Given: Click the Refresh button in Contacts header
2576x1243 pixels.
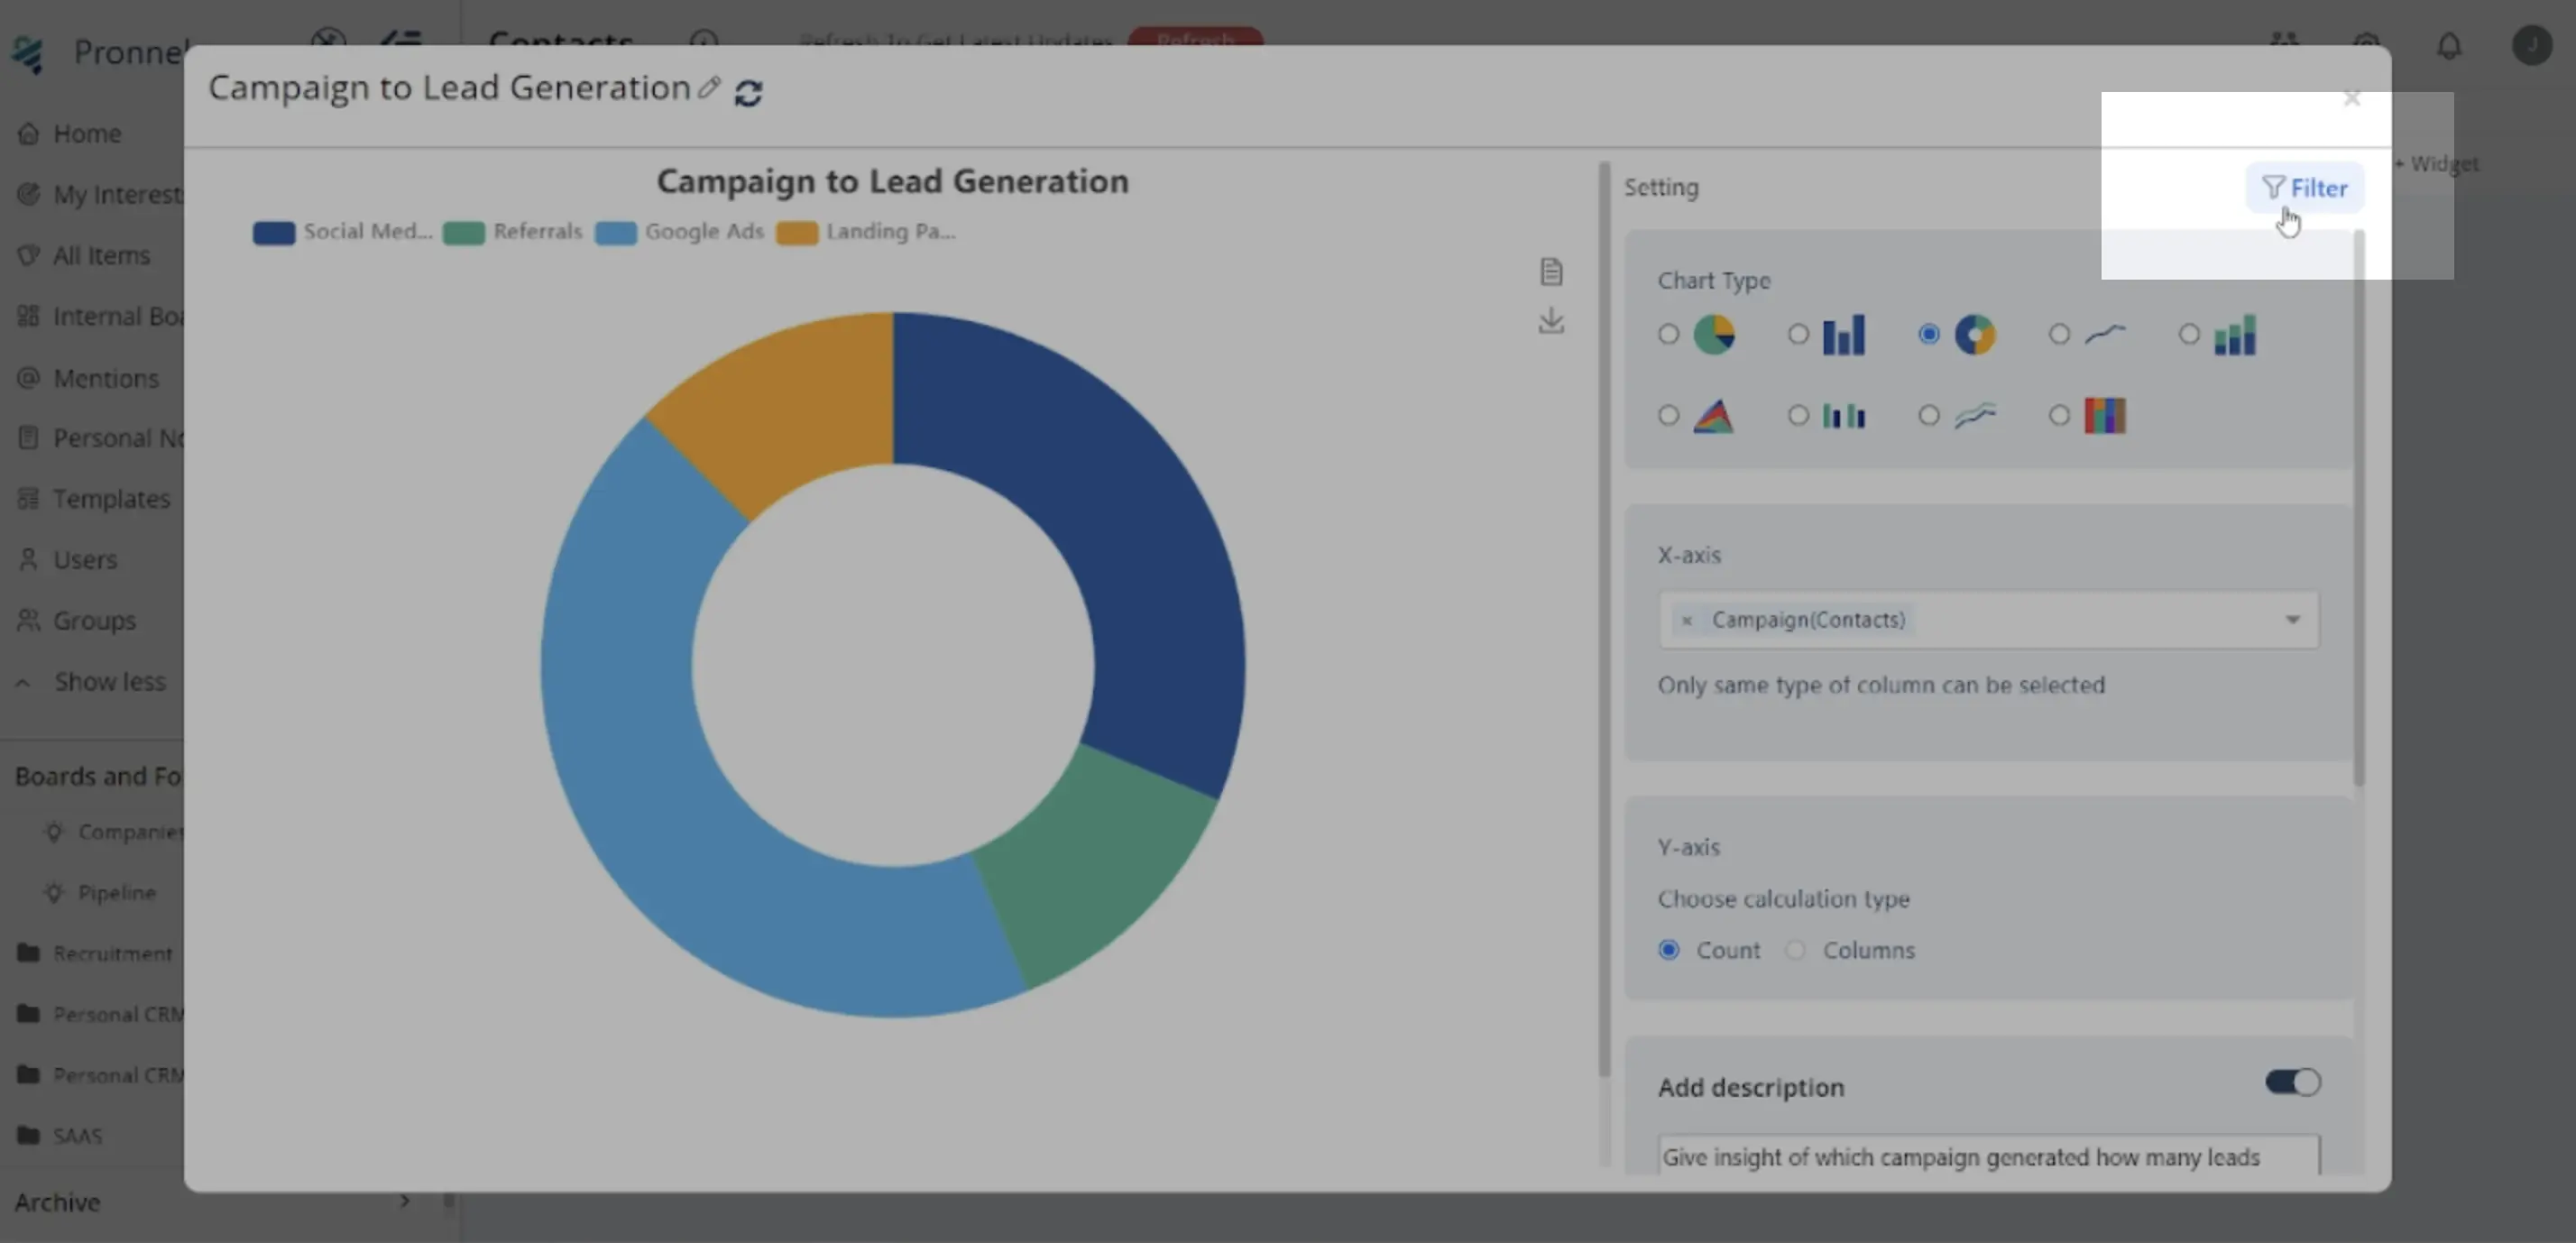Looking at the screenshot, I should pyautogui.click(x=1195, y=40).
